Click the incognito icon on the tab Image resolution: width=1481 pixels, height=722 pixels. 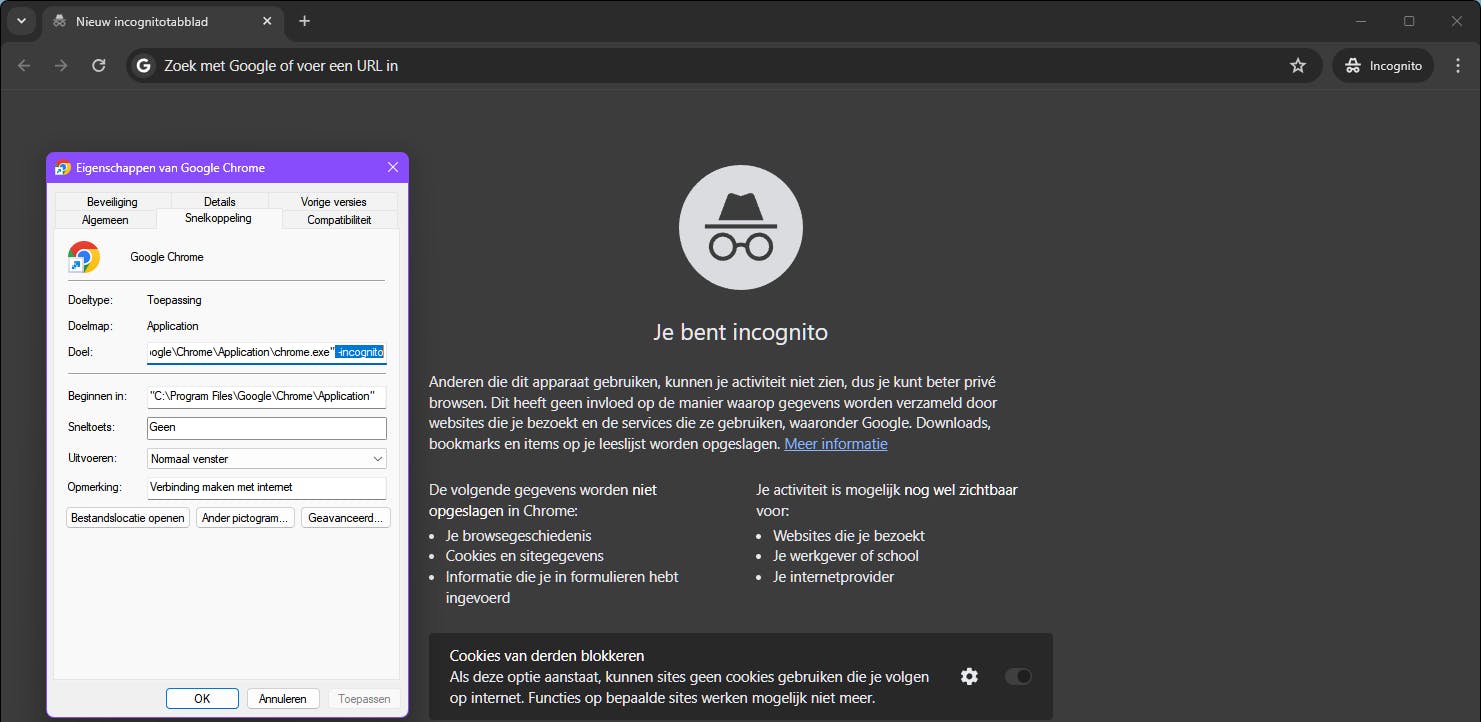[60, 21]
